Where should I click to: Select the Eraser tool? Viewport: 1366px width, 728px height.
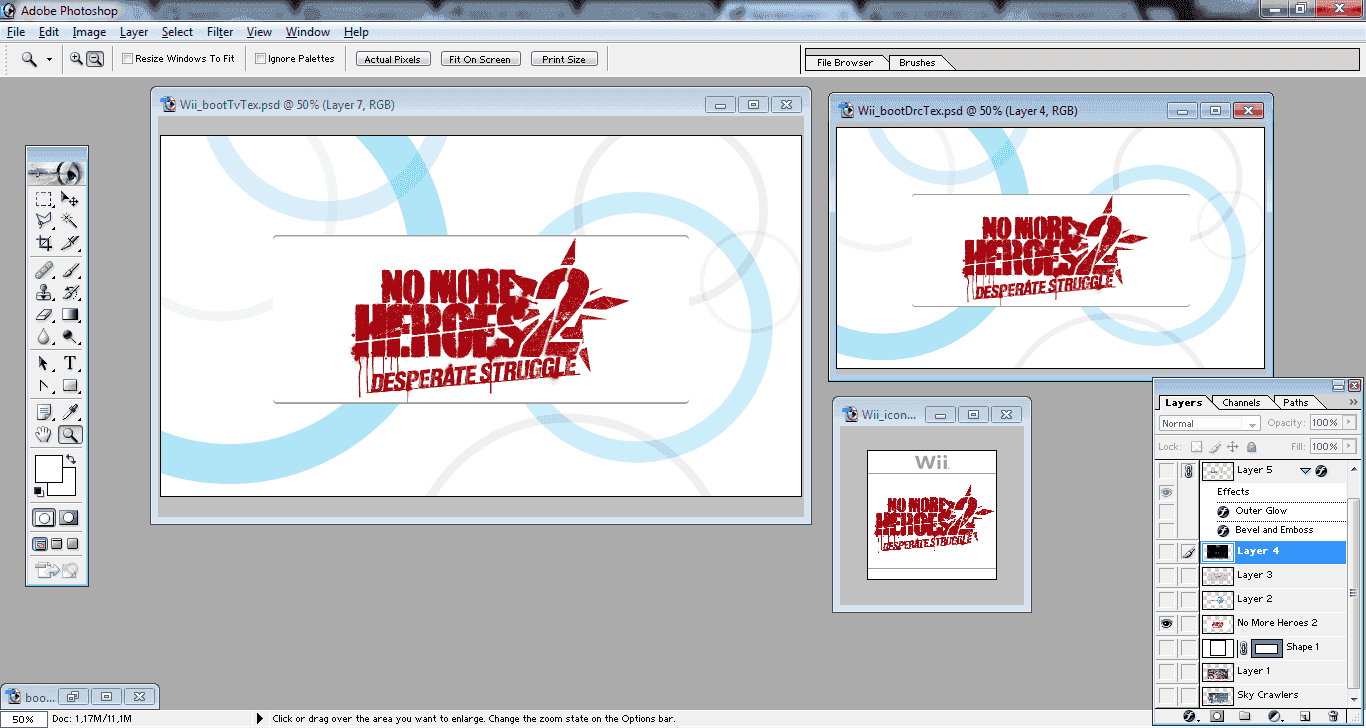pyautogui.click(x=44, y=314)
